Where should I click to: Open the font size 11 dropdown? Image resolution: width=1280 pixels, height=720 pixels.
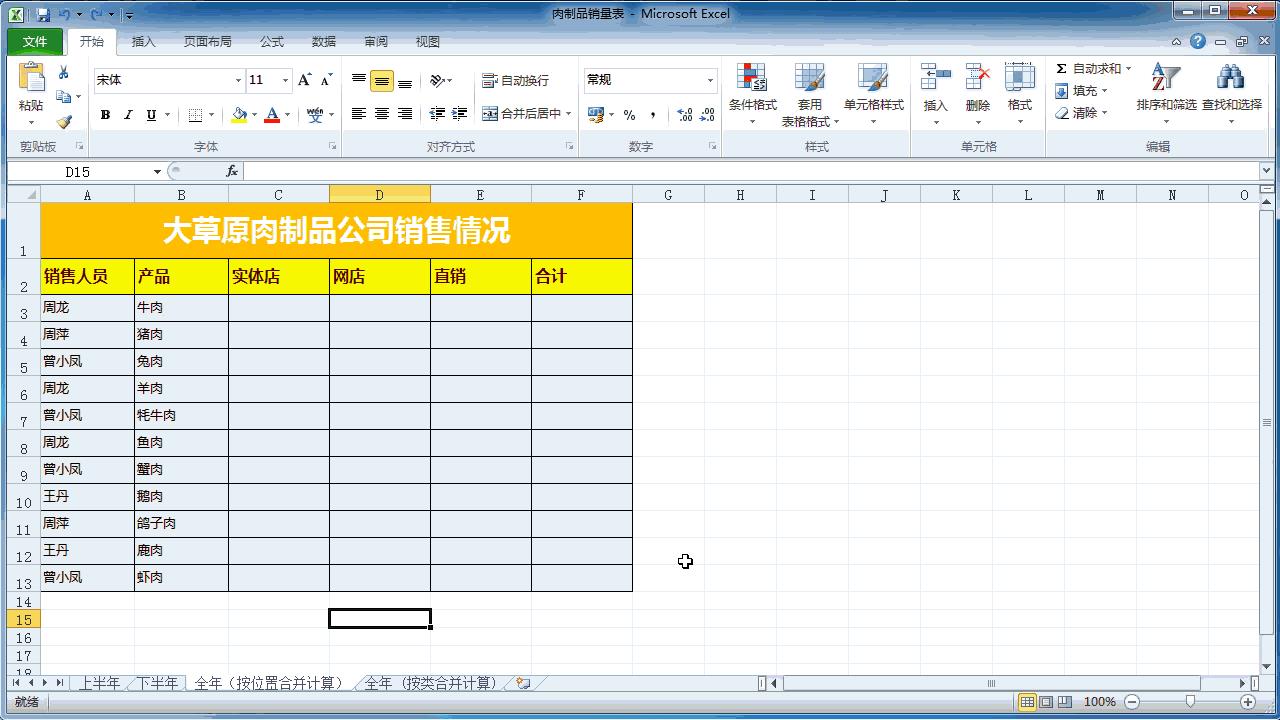[x=286, y=80]
